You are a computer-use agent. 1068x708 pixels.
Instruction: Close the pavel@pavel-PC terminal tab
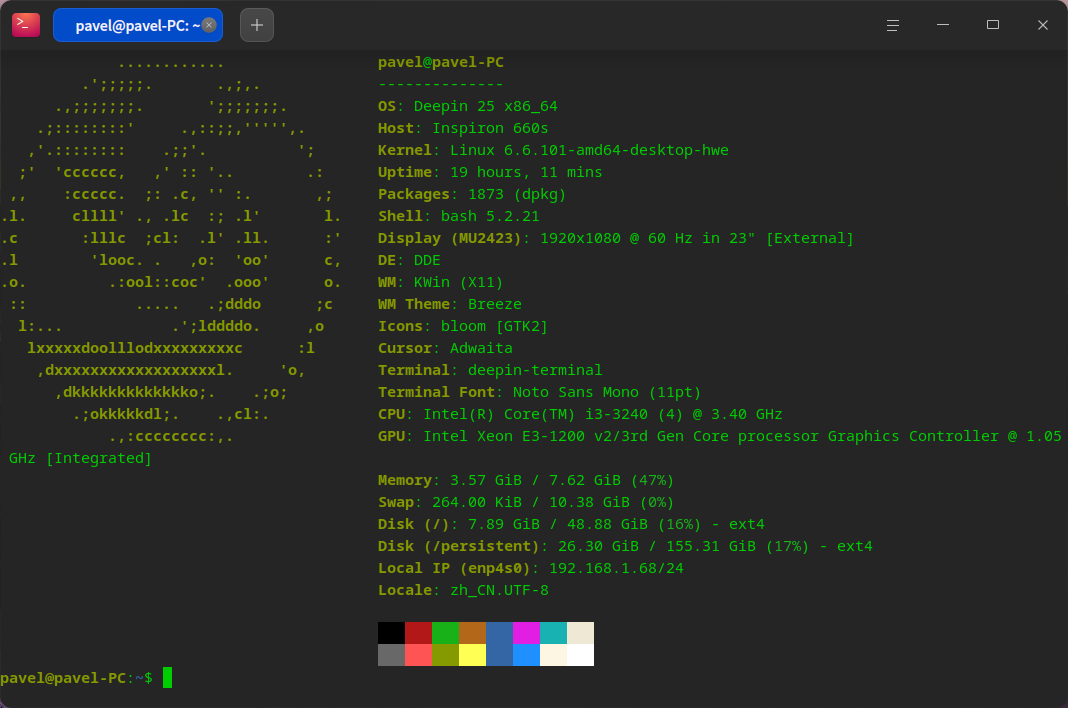[x=210, y=25]
